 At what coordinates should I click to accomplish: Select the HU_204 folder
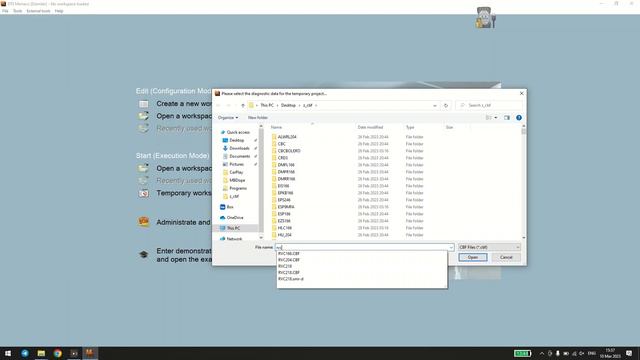pos(284,235)
